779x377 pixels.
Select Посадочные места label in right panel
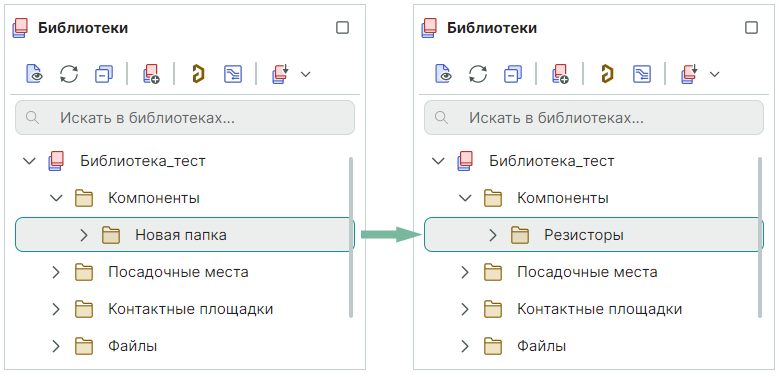(x=587, y=272)
